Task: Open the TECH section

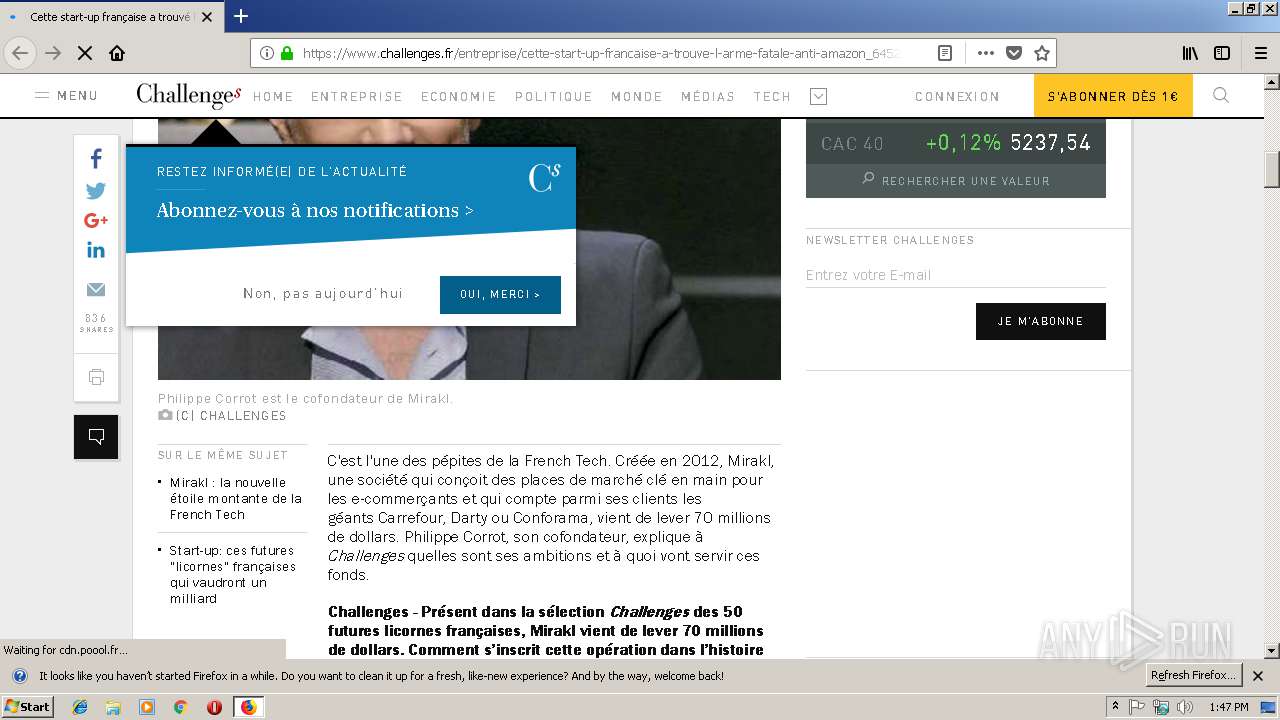Action: (x=772, y=97)
